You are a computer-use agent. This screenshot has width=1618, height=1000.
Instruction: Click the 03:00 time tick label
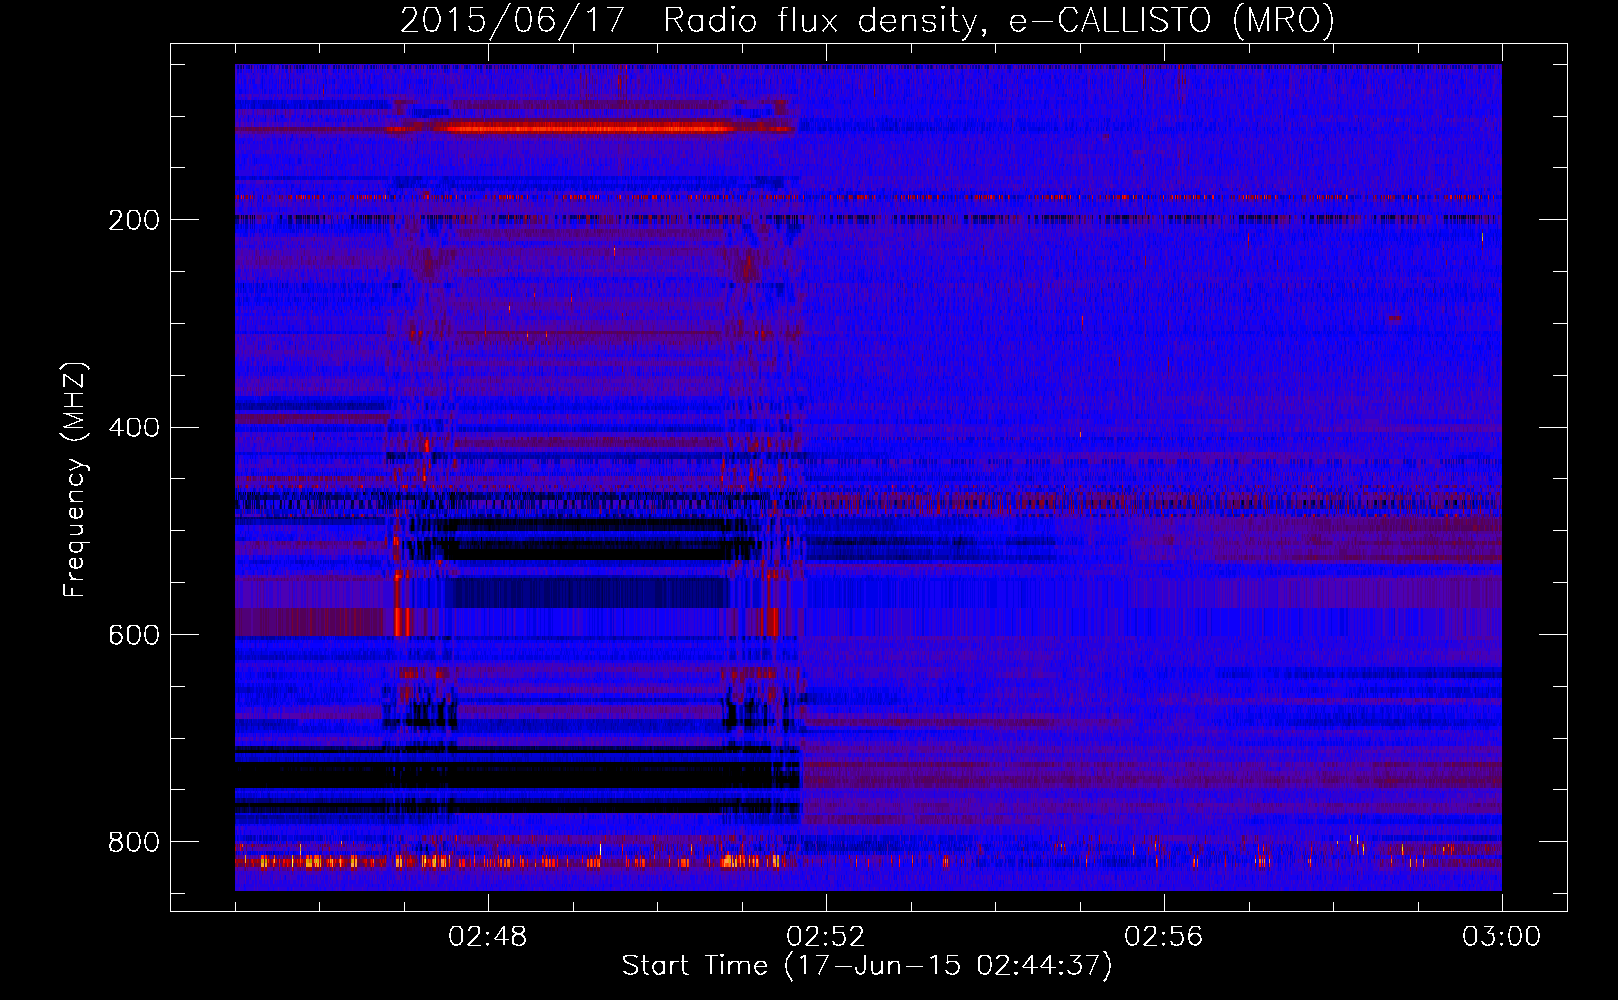pos(1502,937)
